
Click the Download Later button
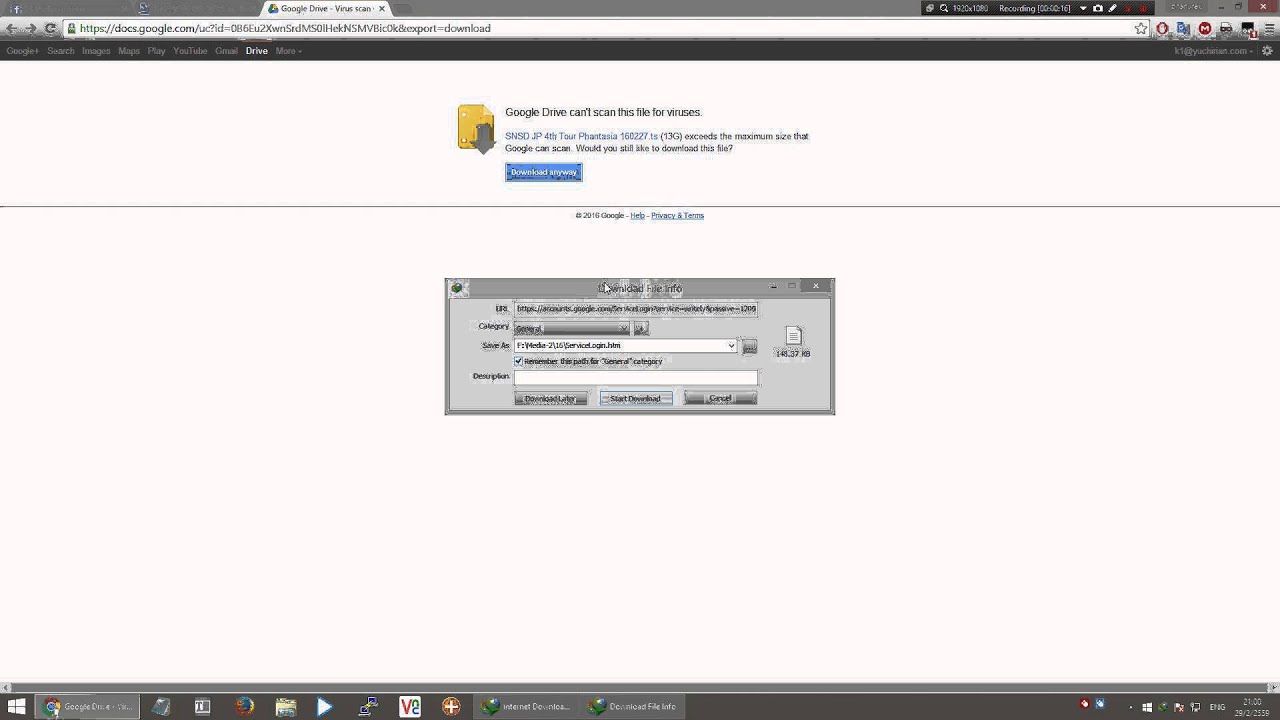[551, 398]
